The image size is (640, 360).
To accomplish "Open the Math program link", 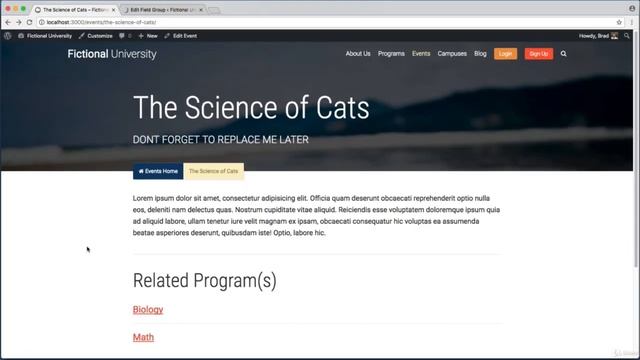I will (x=143, y=337).
